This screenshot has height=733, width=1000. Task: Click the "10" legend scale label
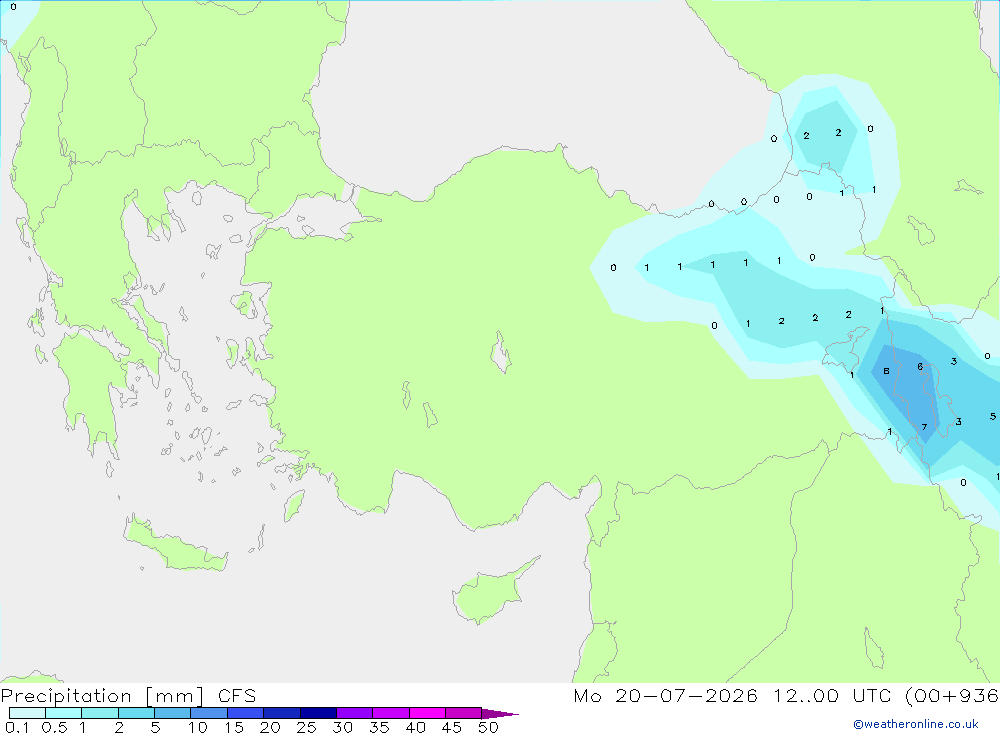pyautogui.click(x=198, y=727)
